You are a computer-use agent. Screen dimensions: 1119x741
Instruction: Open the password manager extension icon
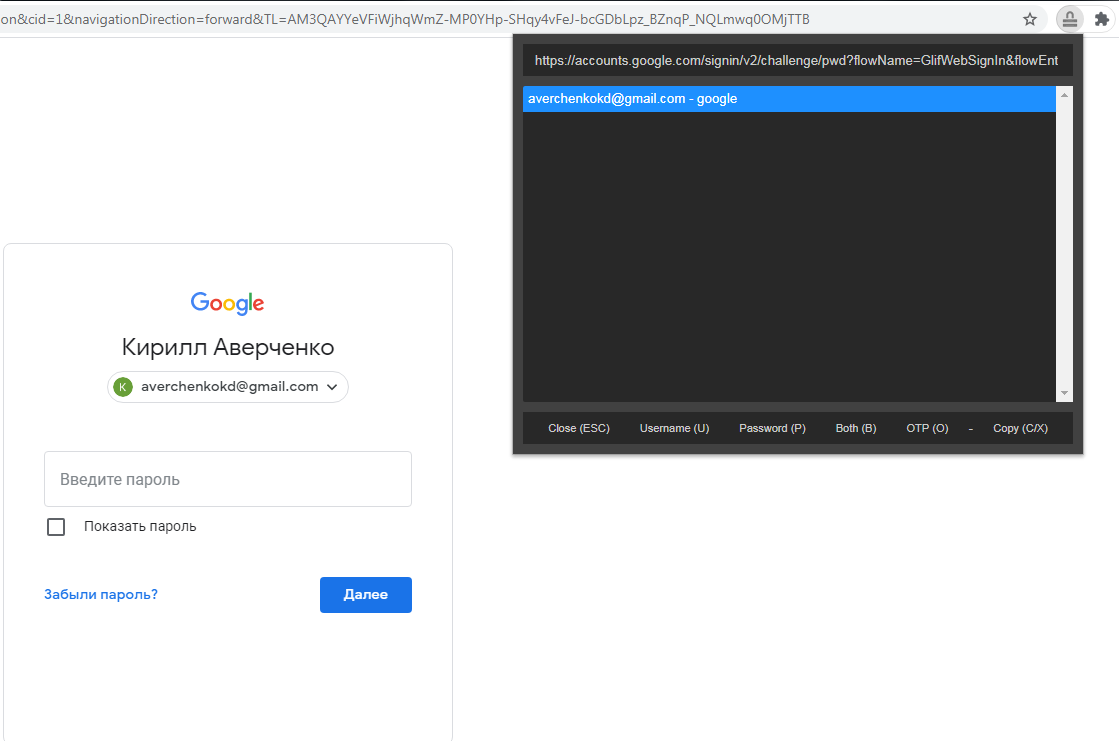1069,19
